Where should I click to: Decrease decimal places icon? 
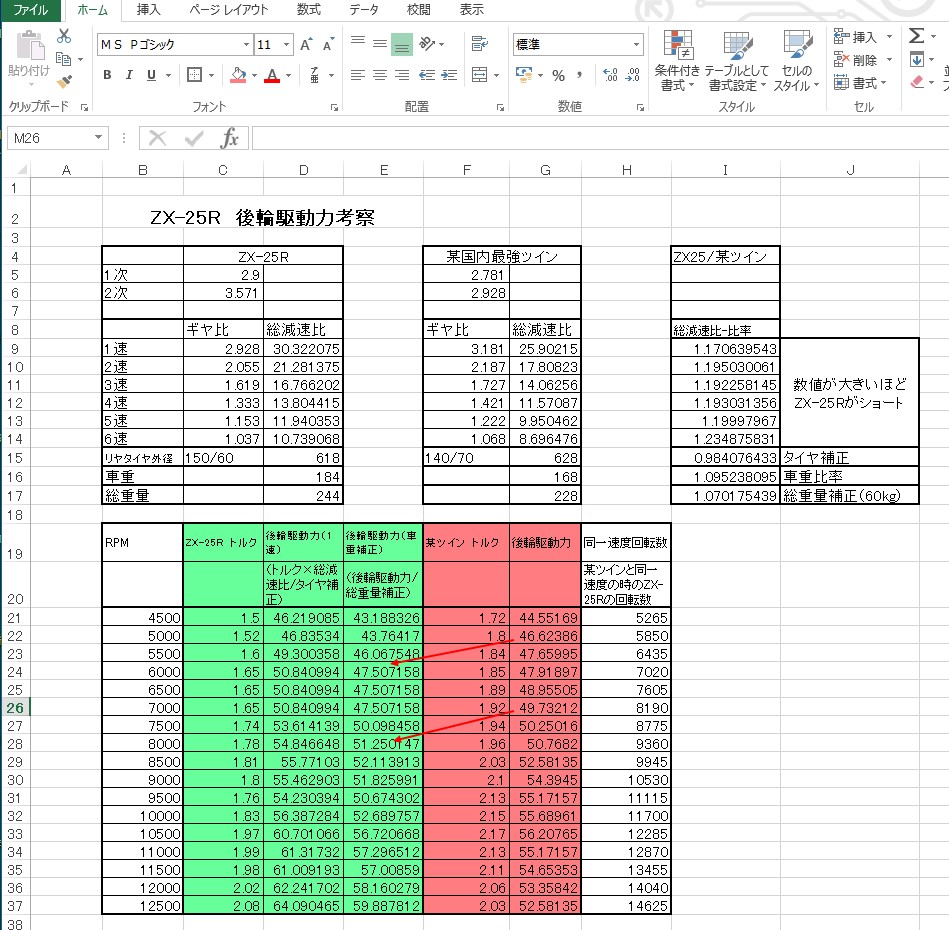pos(633,75)
